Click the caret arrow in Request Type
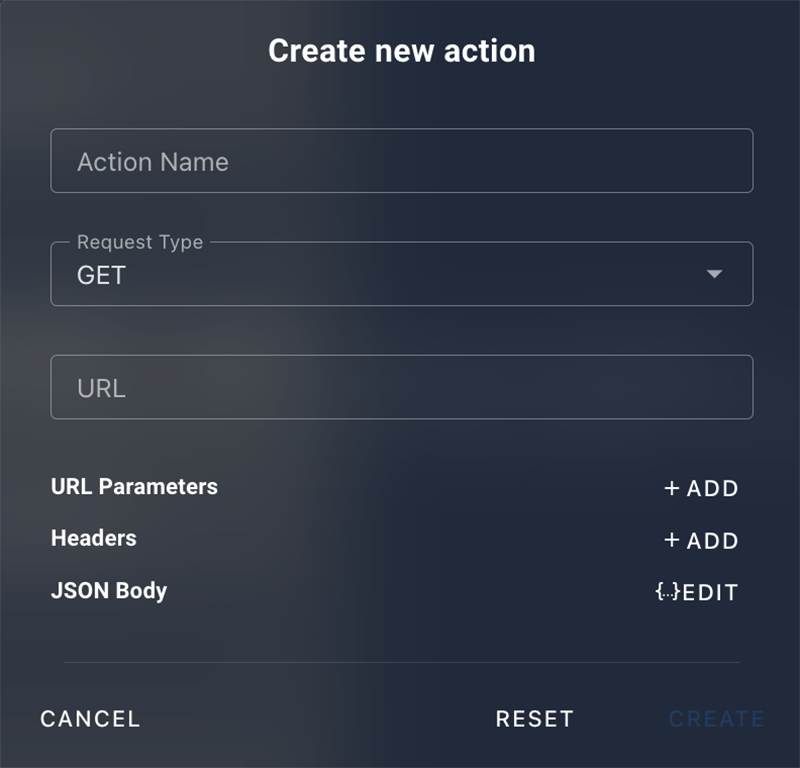 click(714, 274)
